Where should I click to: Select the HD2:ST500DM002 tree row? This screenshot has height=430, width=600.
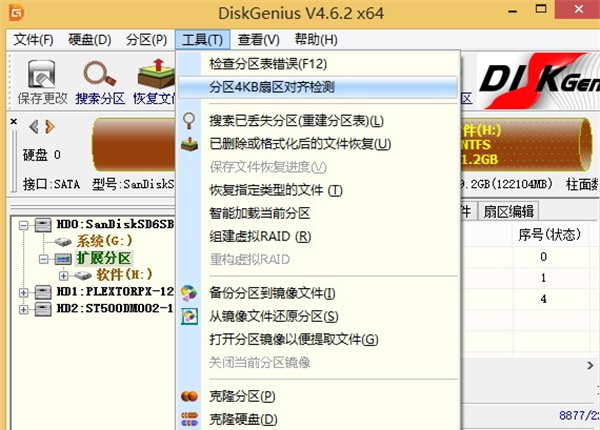click(115, 308)
